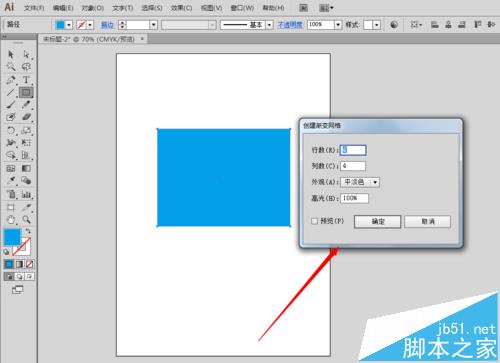Reset to default fill and stroke
Viewport: 500px width, 363px height.
coord(6,252)
